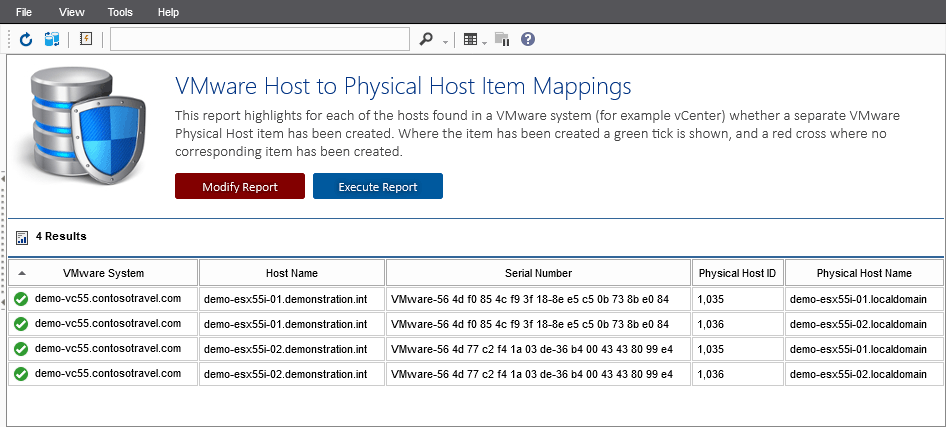946x427 pixels.
Task: Select demo-esx55i-02.demonstration.int in third row
Action: [x=285, y=349]
